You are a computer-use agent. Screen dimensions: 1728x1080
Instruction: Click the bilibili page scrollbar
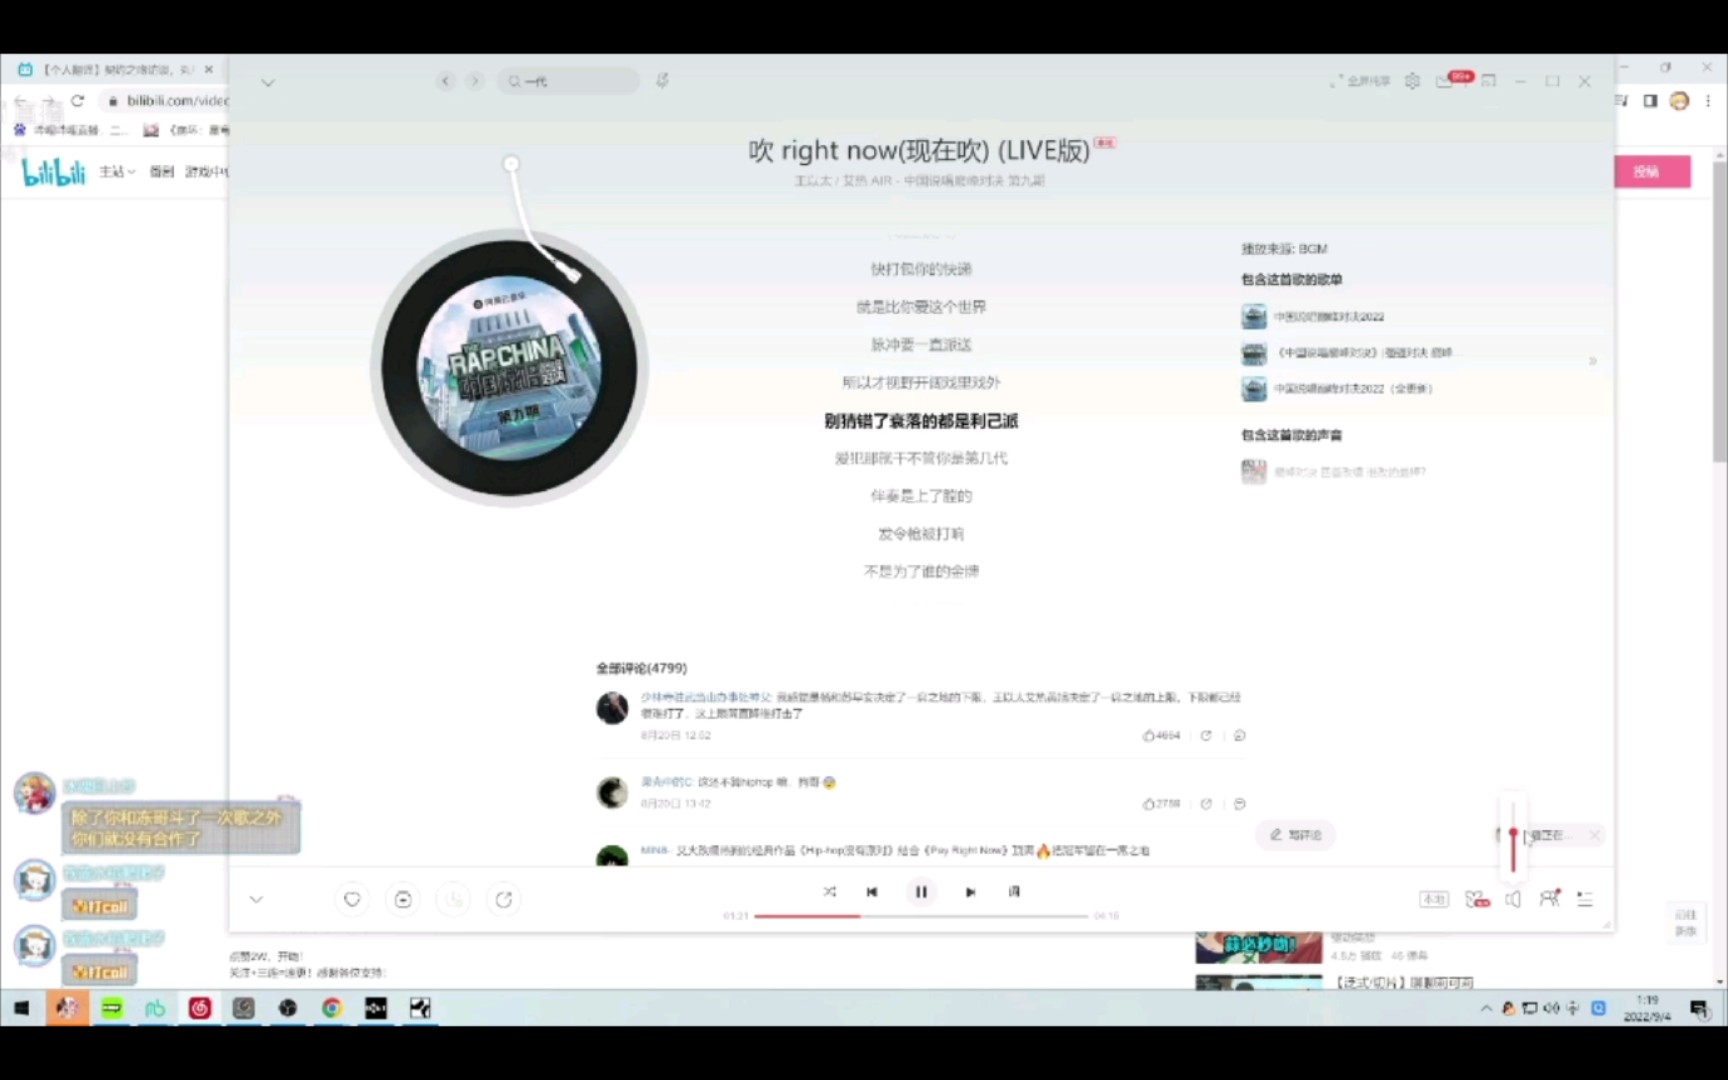tap(1720, 310)
